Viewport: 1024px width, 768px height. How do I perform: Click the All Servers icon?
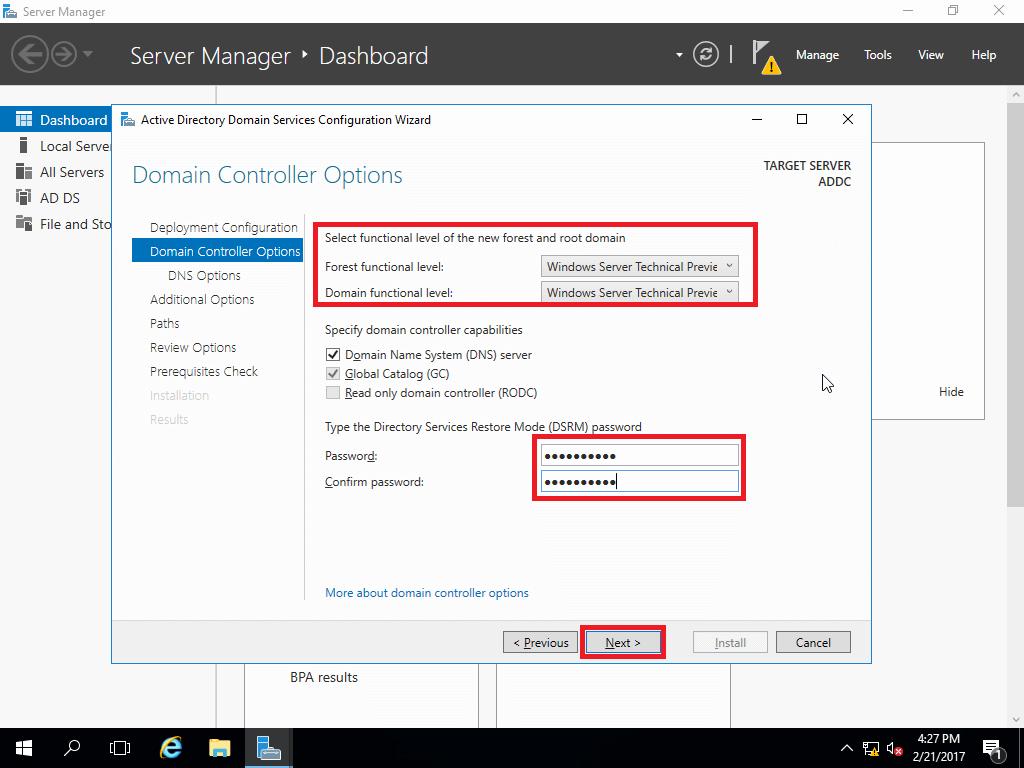coord(24,171)
